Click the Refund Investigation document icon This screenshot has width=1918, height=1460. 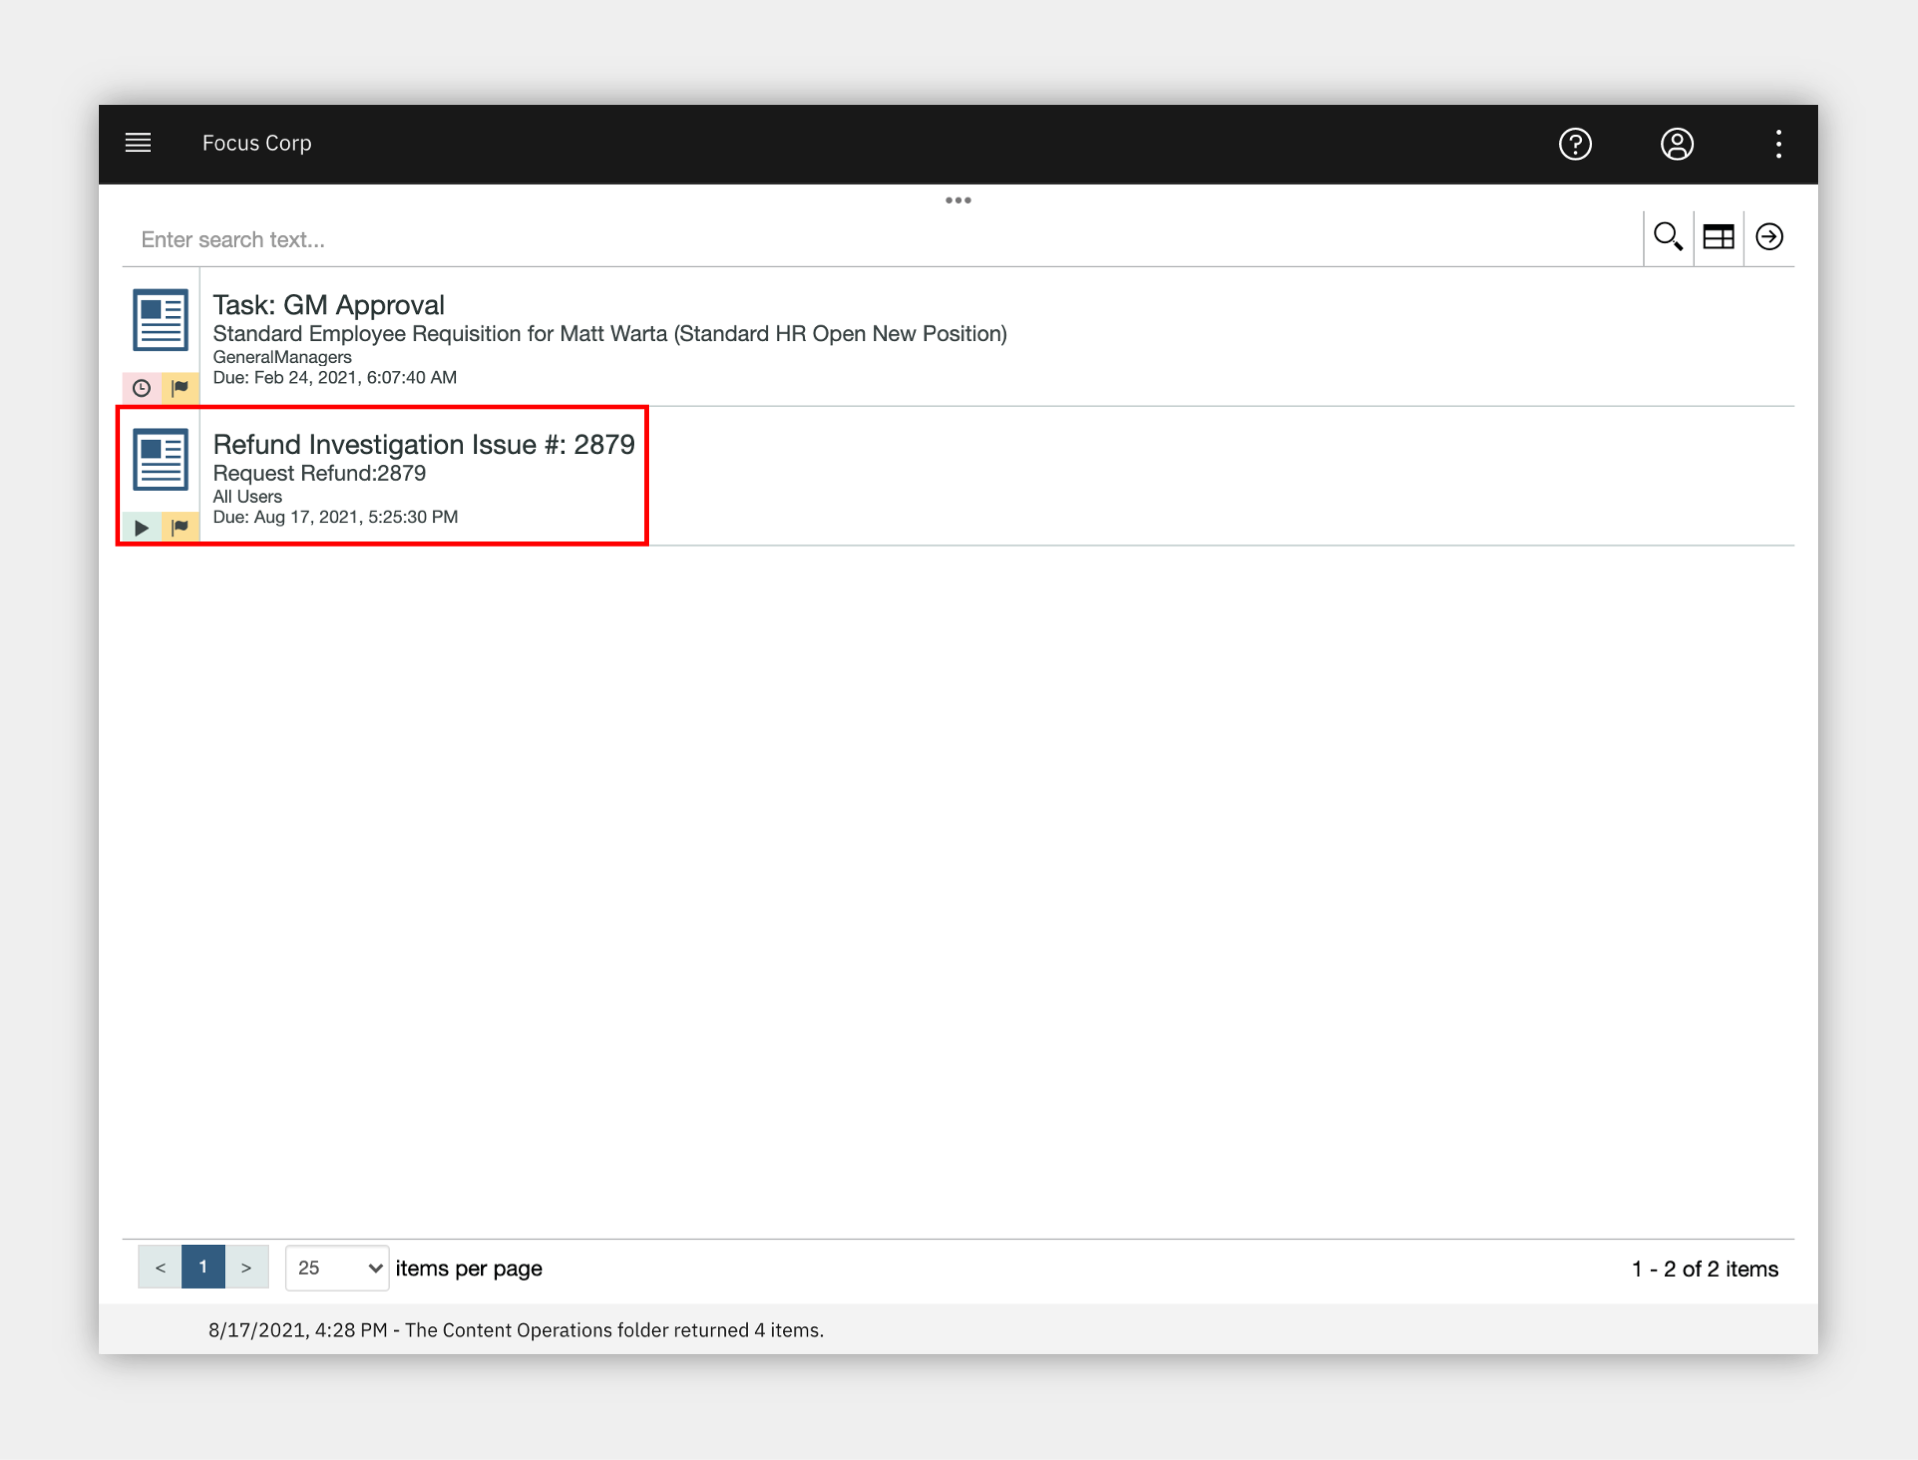160,459
